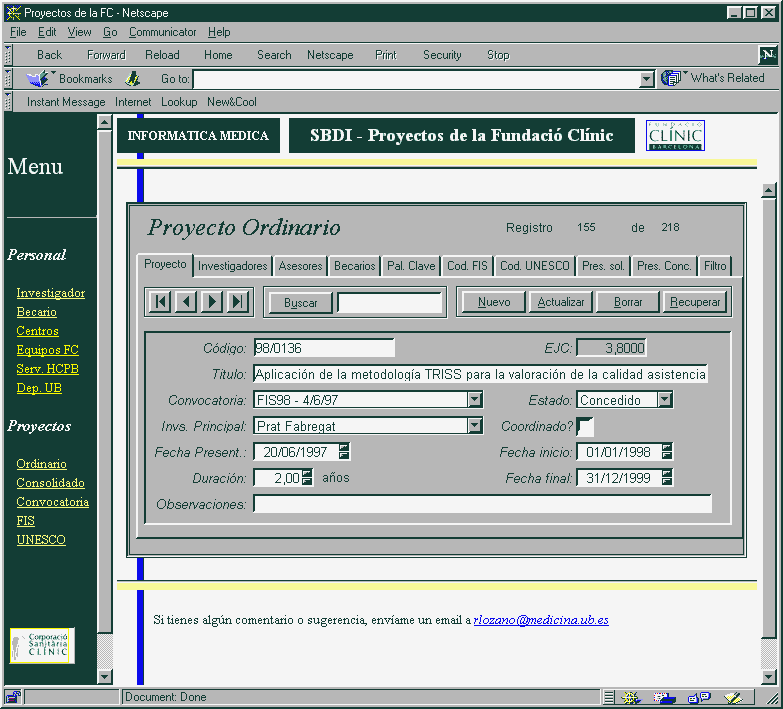Open the Communicator menu

click(163, 32)
